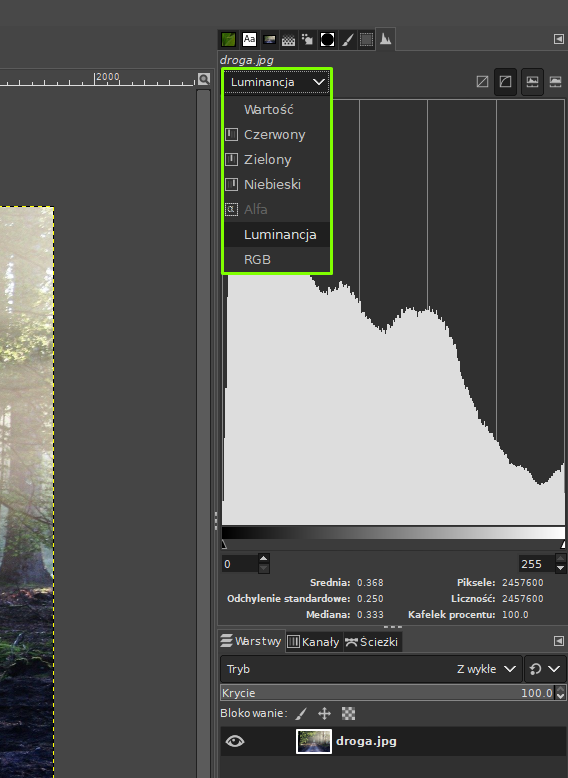The image size is (568, 778).
Task: Select linear histogram scale button
Action: [532, 81]
